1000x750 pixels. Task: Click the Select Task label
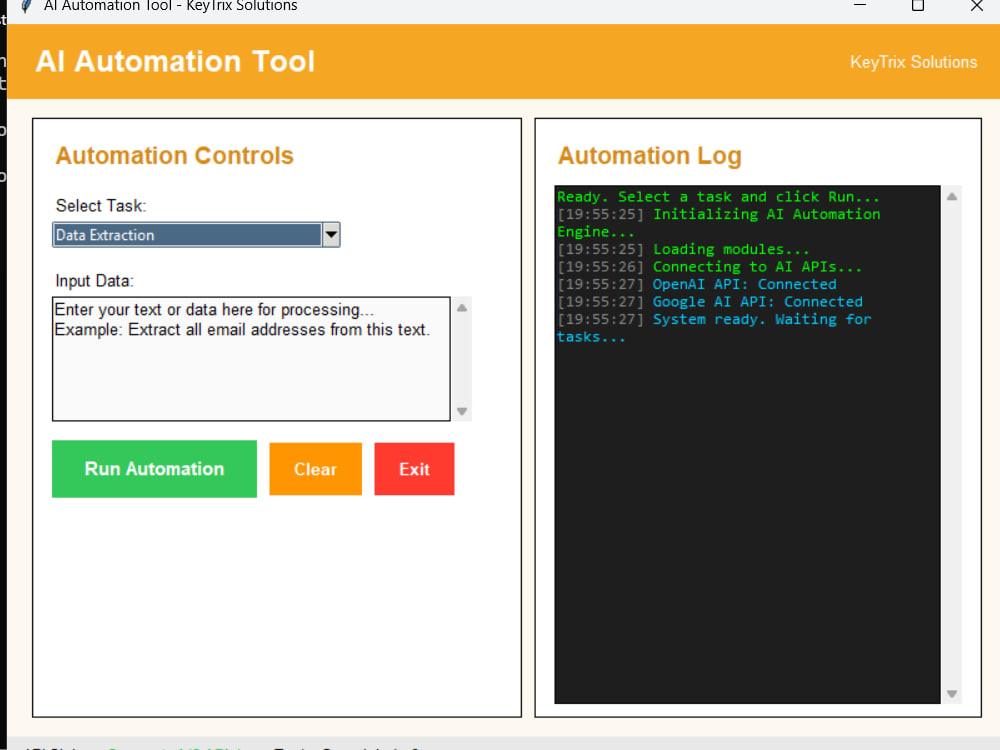101,205
